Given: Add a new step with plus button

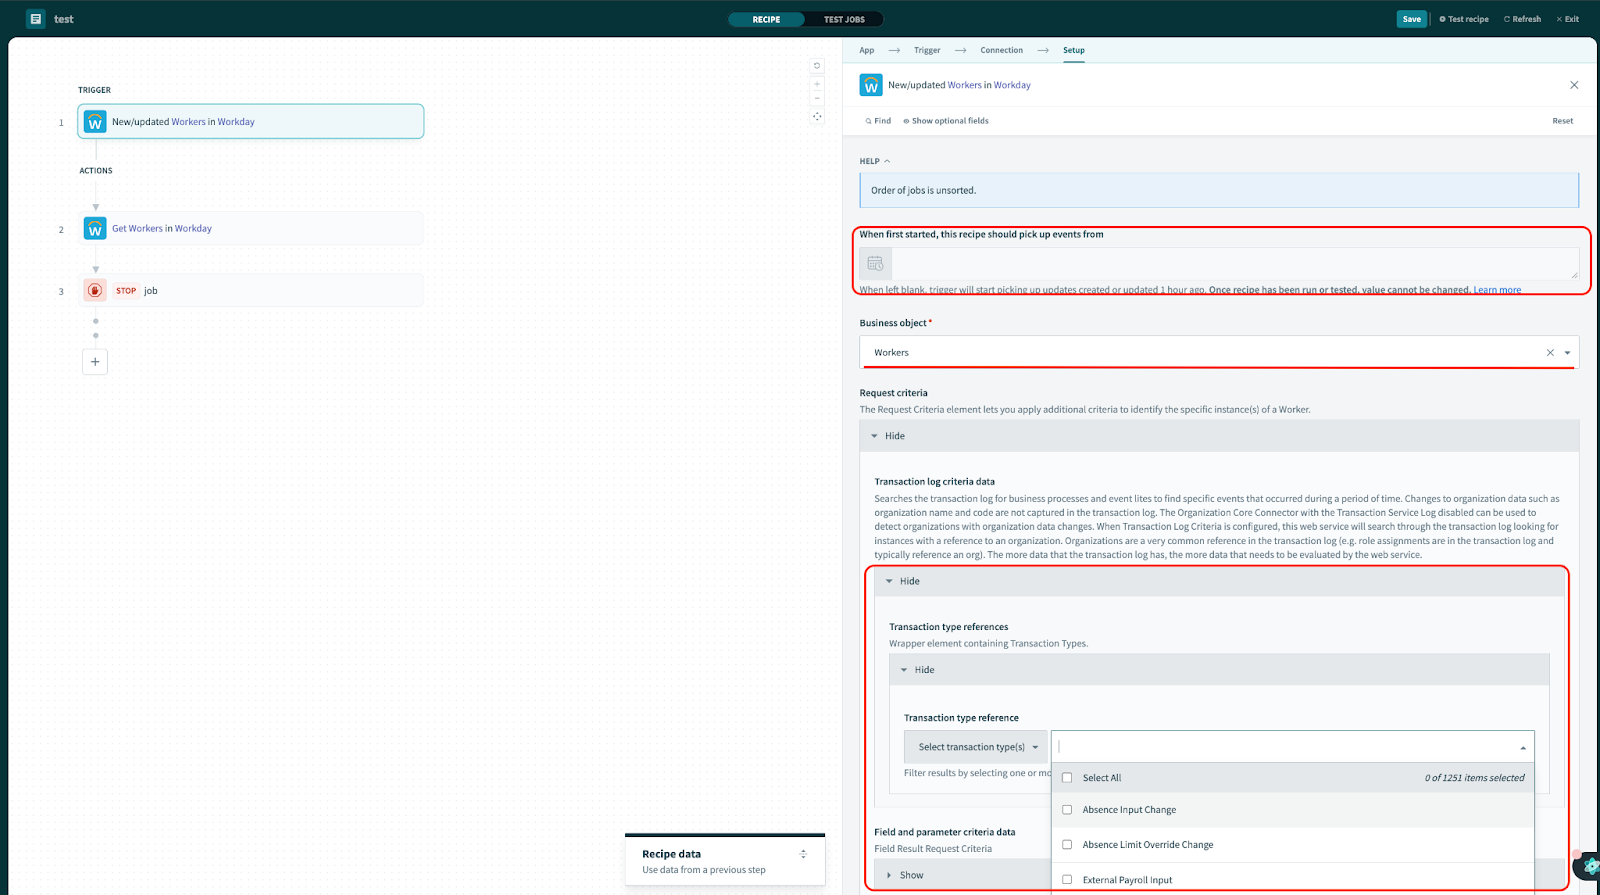Looking at the screenshot, I should (95, 362).
